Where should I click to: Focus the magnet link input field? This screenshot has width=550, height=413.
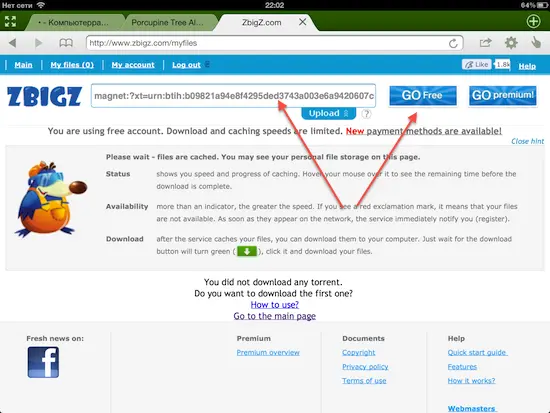coord(233,96)
